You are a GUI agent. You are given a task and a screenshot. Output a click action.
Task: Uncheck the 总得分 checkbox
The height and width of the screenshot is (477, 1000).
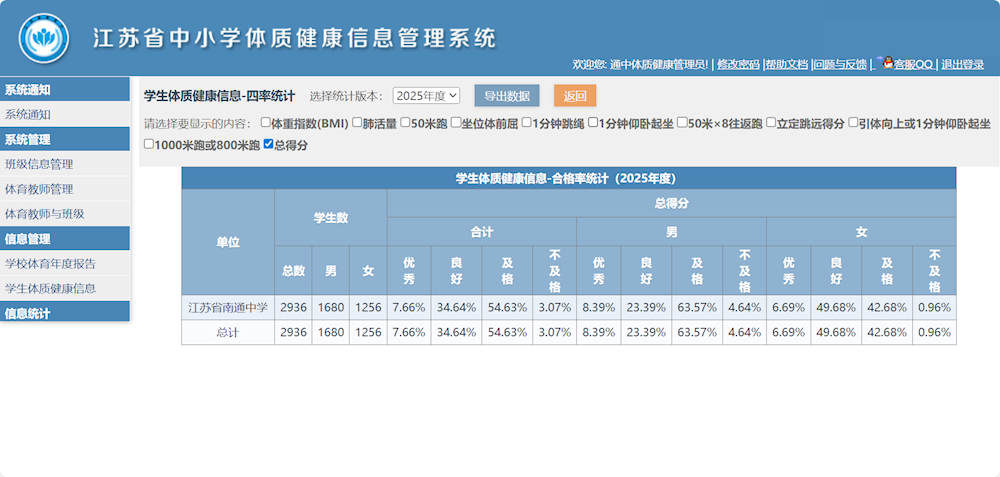268,144
